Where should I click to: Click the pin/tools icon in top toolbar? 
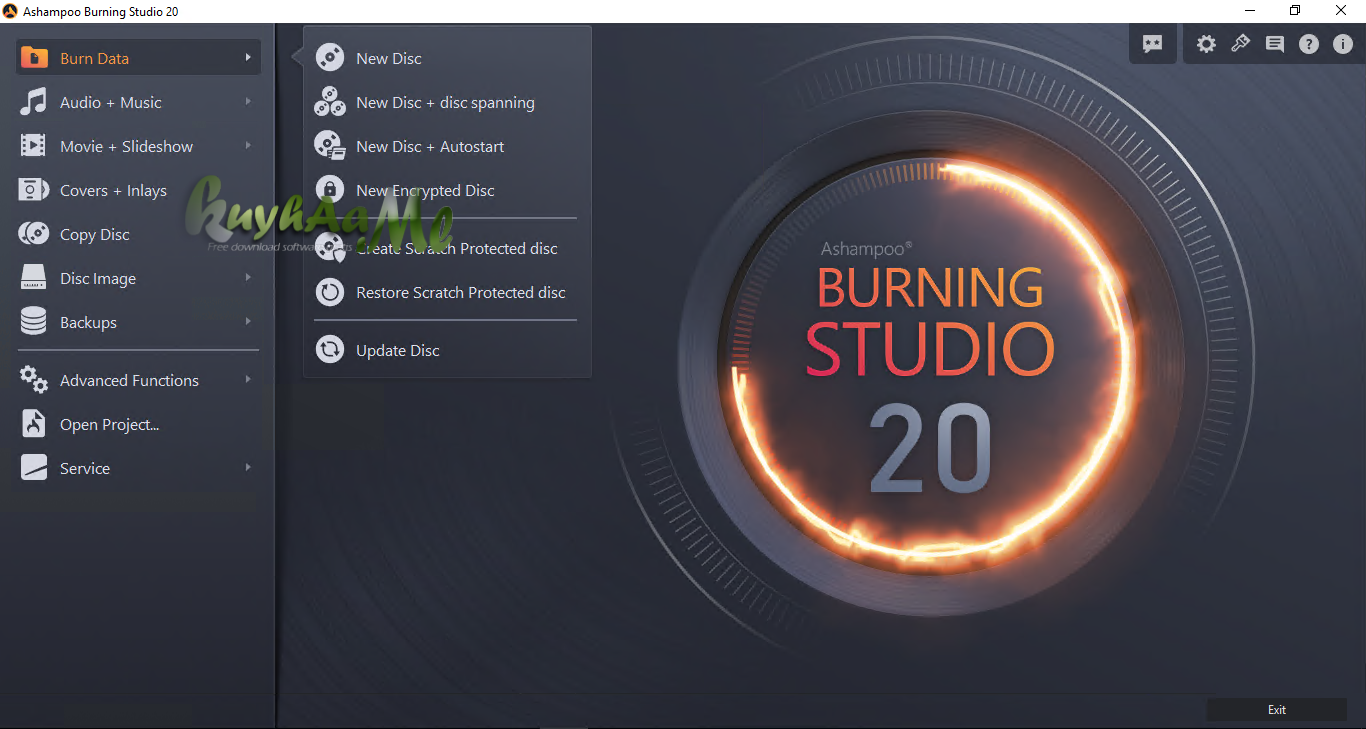pyautogui.click(x=1240, y=44)
